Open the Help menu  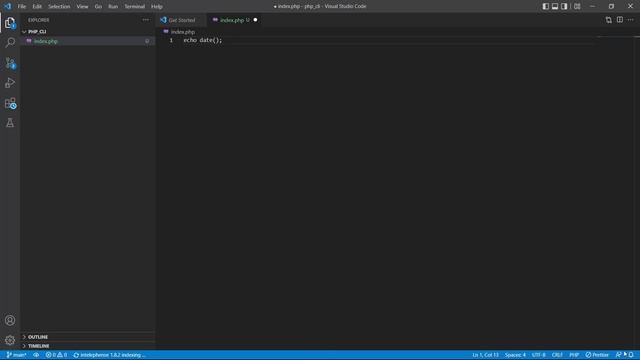pyautogui.click(x=157, y=6)
